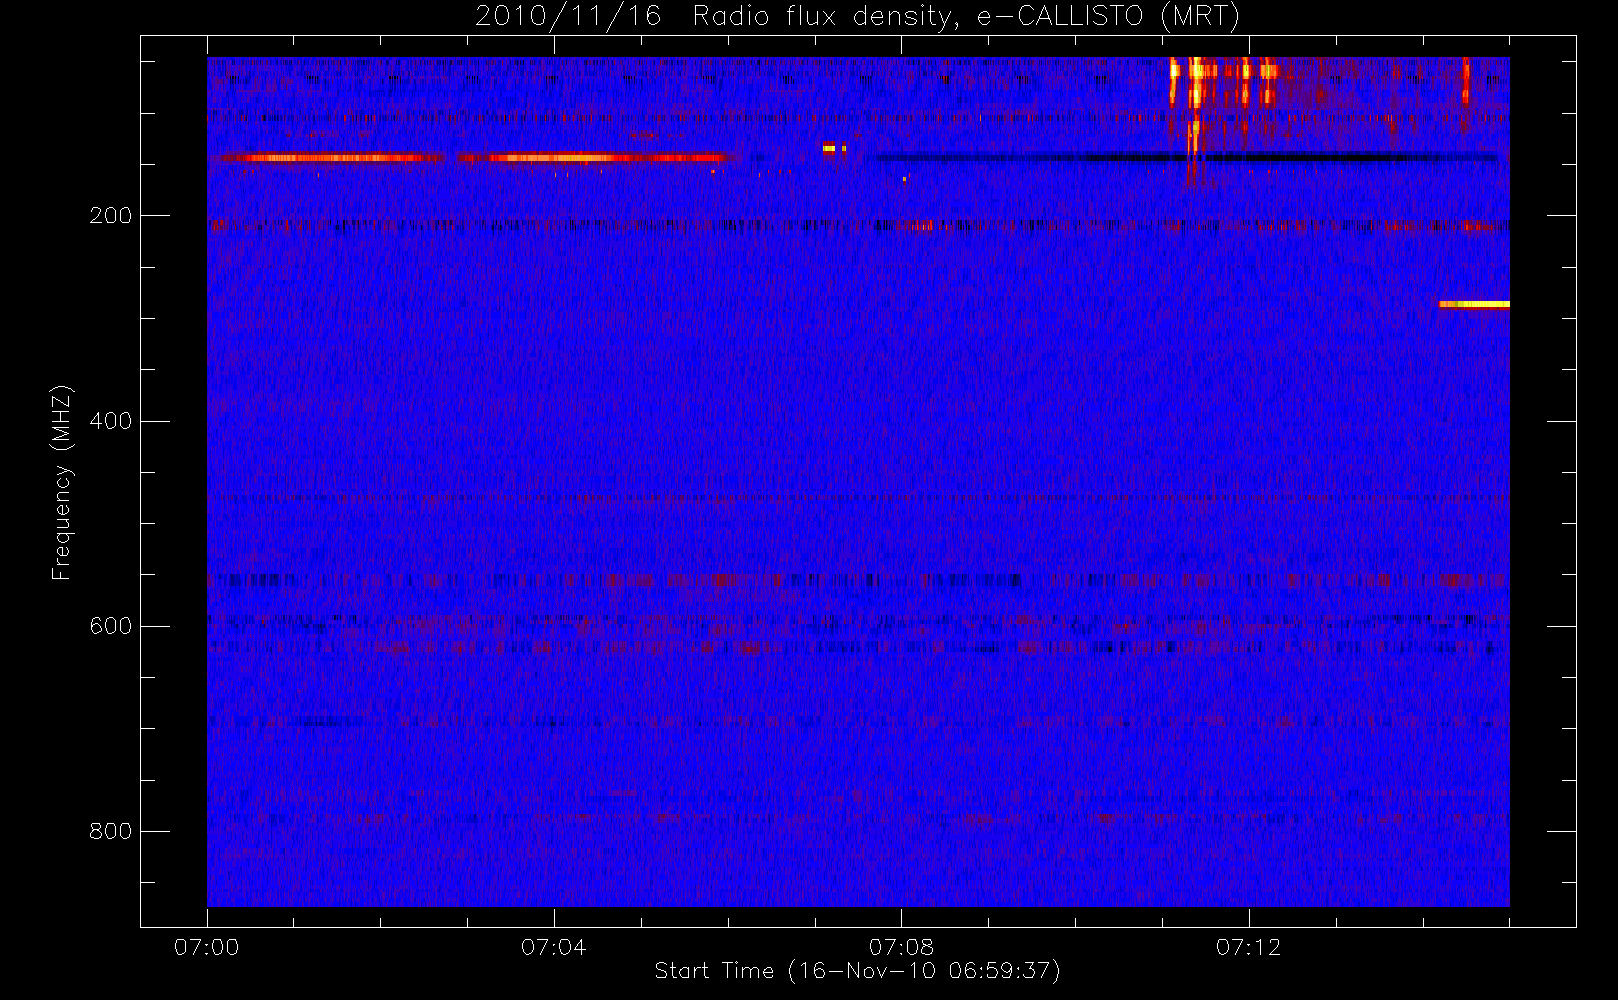Click the 200 frequency tick label
The image size is (1618, 1000).
pos(110,216)
